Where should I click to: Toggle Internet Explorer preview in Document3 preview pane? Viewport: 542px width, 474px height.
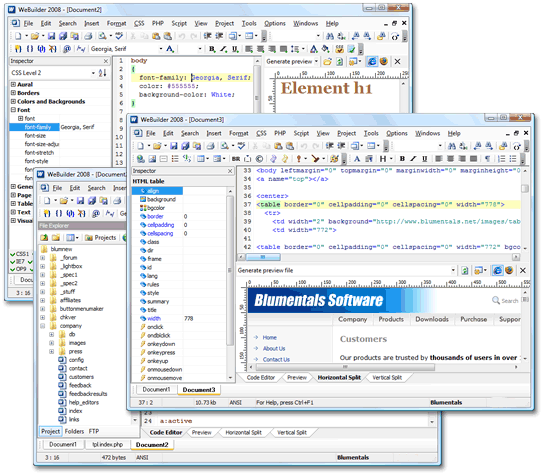497,270
